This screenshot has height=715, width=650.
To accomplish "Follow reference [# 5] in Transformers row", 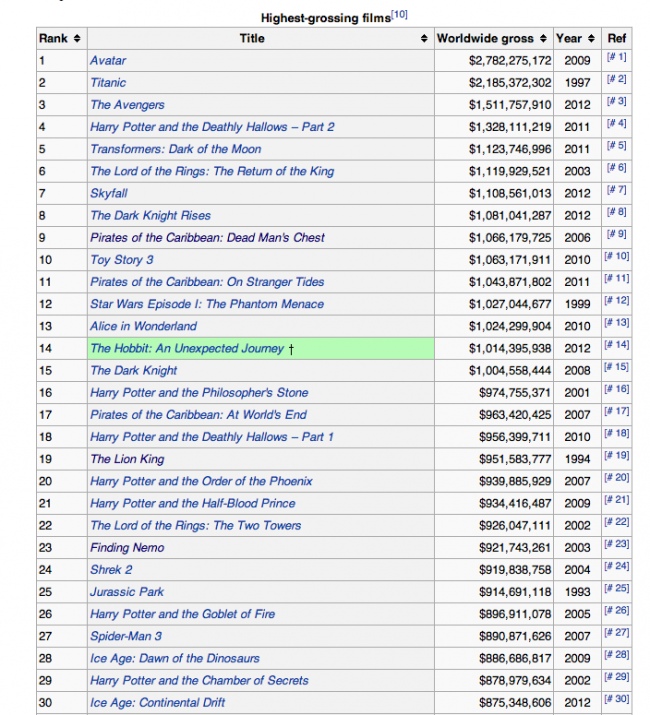I will coord(617,145).
